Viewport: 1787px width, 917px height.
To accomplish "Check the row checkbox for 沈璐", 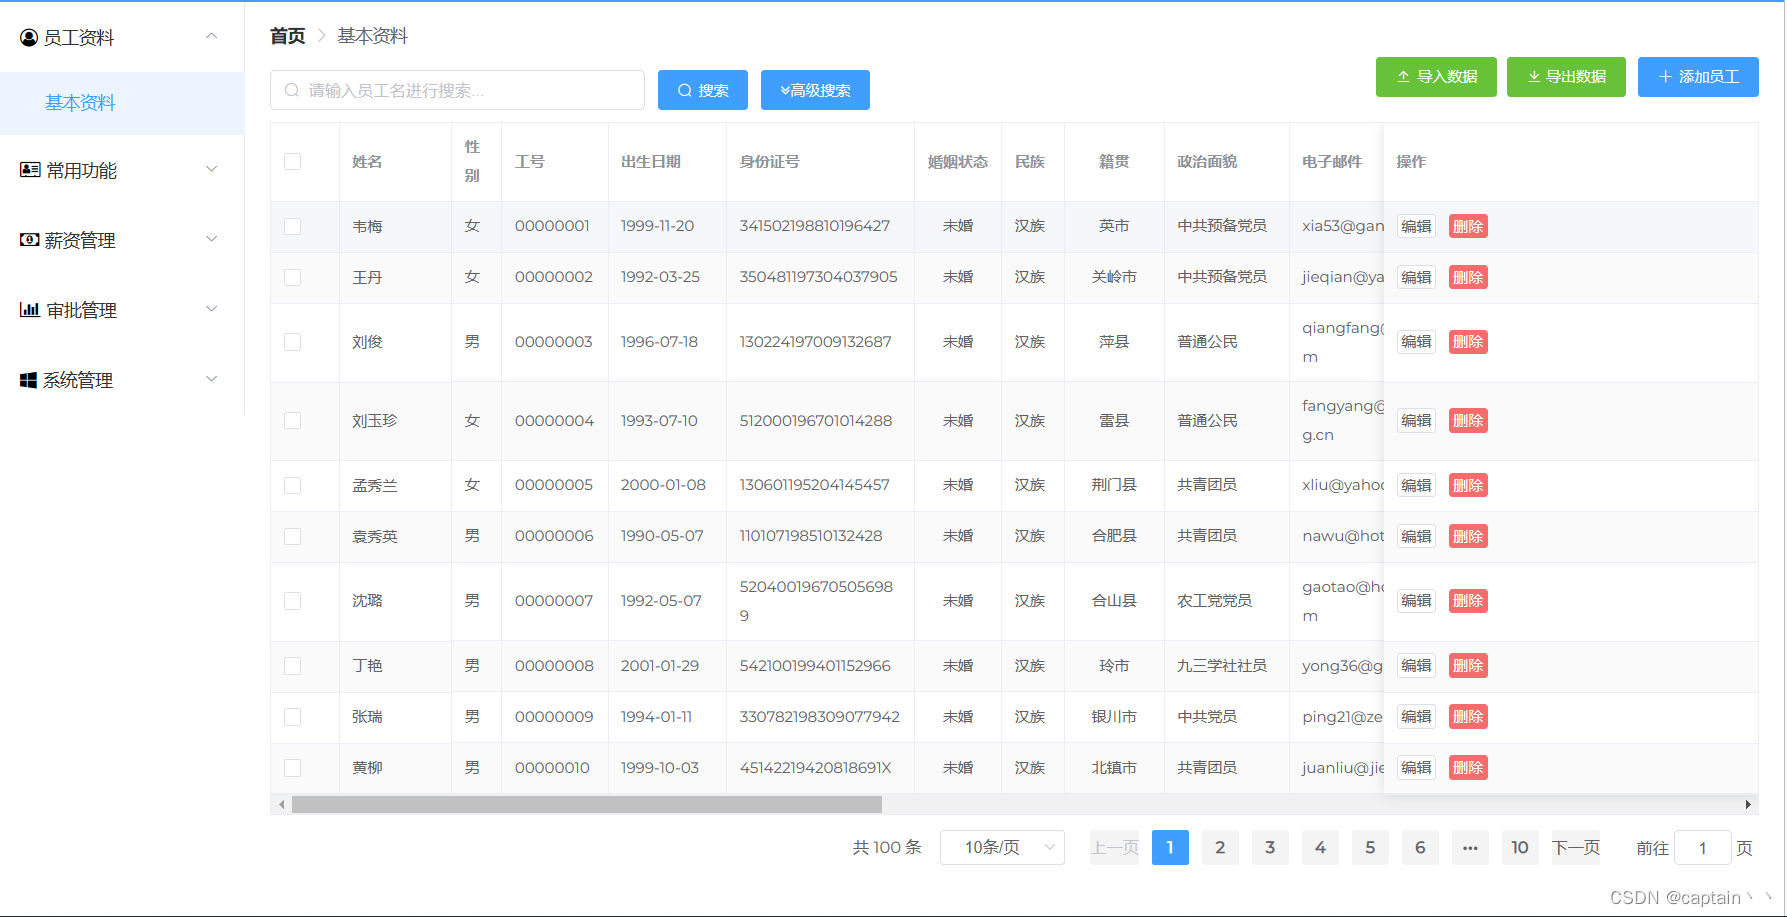I will [x=293, y=601].
